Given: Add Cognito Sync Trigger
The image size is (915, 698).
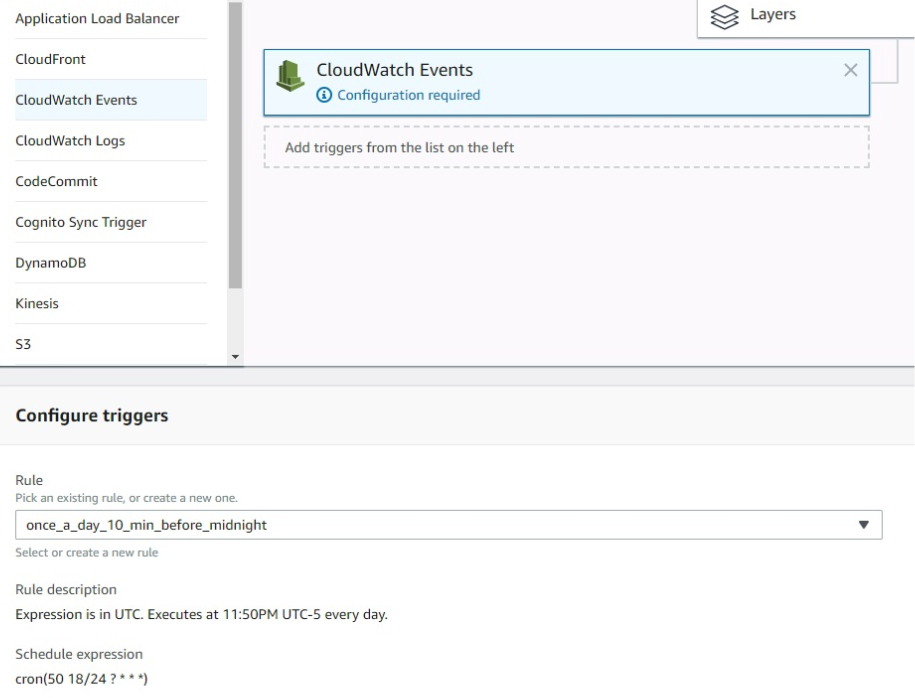Looking at the screenshot, I should pyautogui.click(x=111, y=222).
